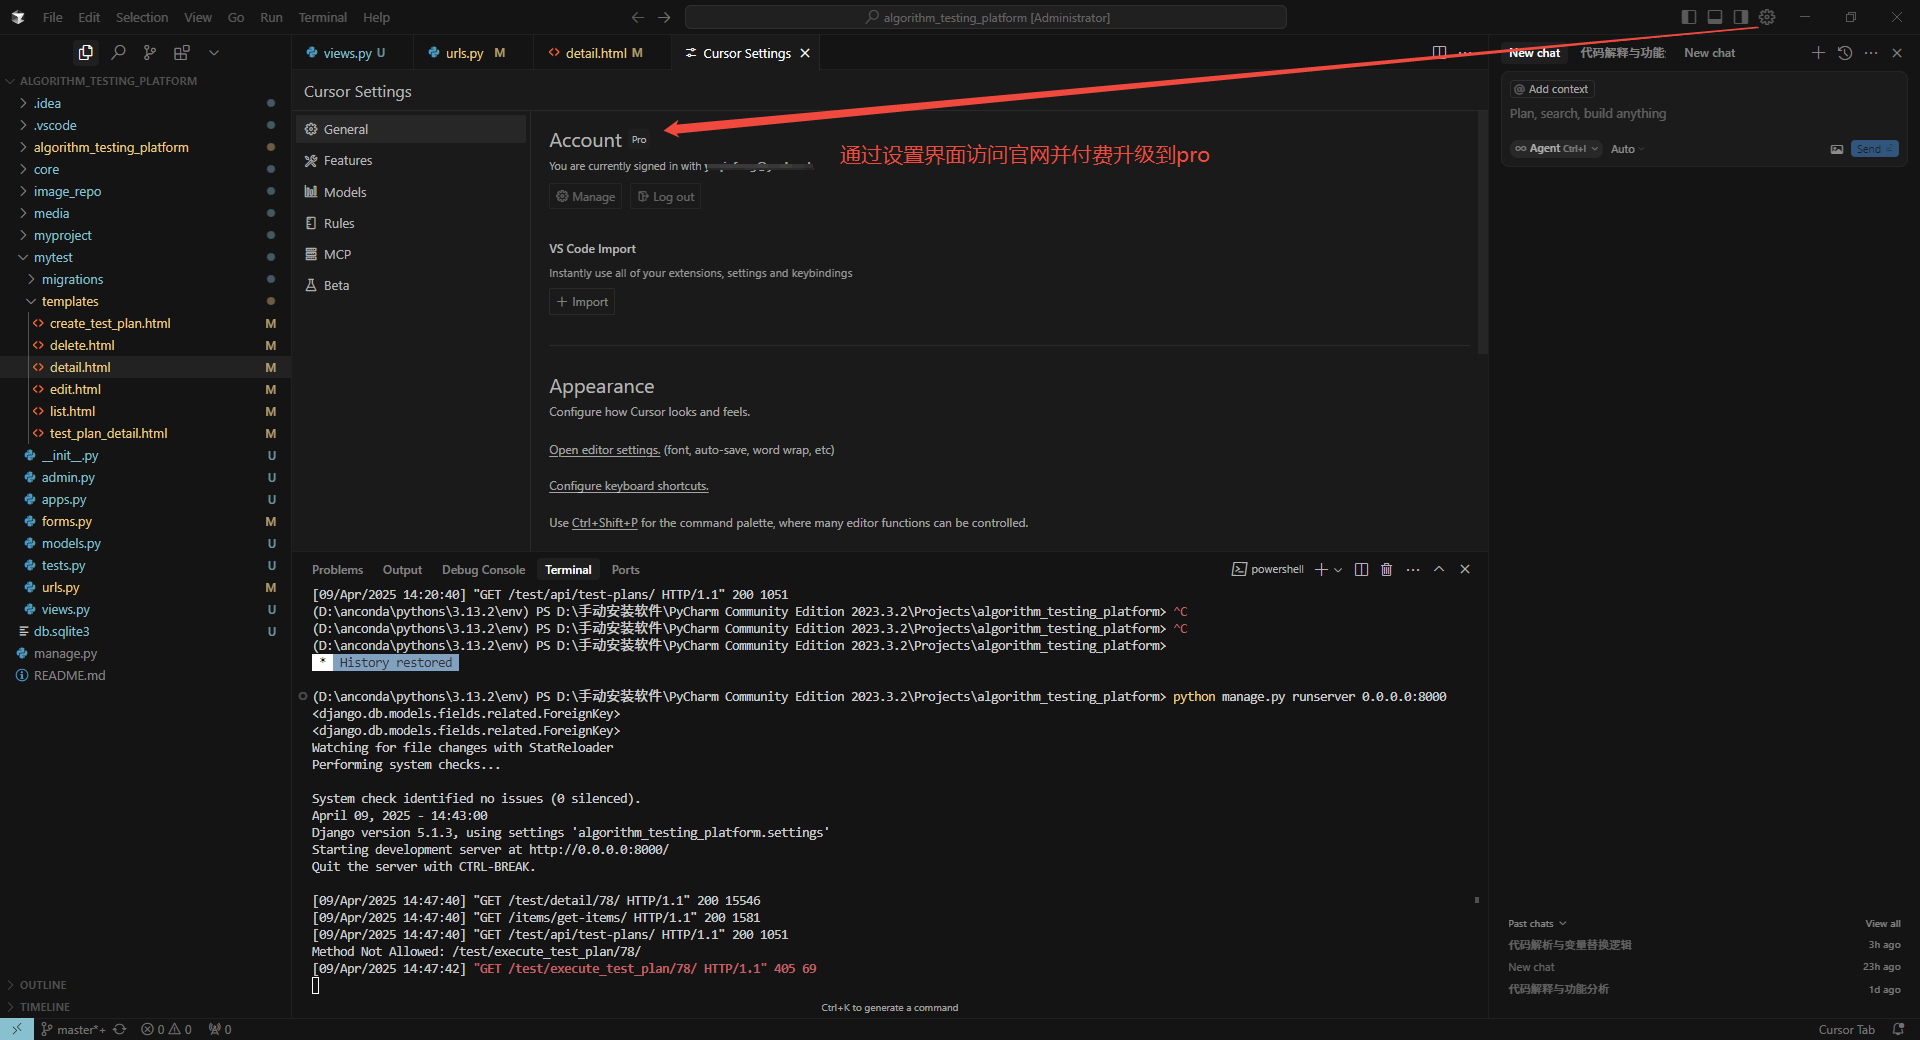
Task: Open the Terminal menu
Action: 322,17
